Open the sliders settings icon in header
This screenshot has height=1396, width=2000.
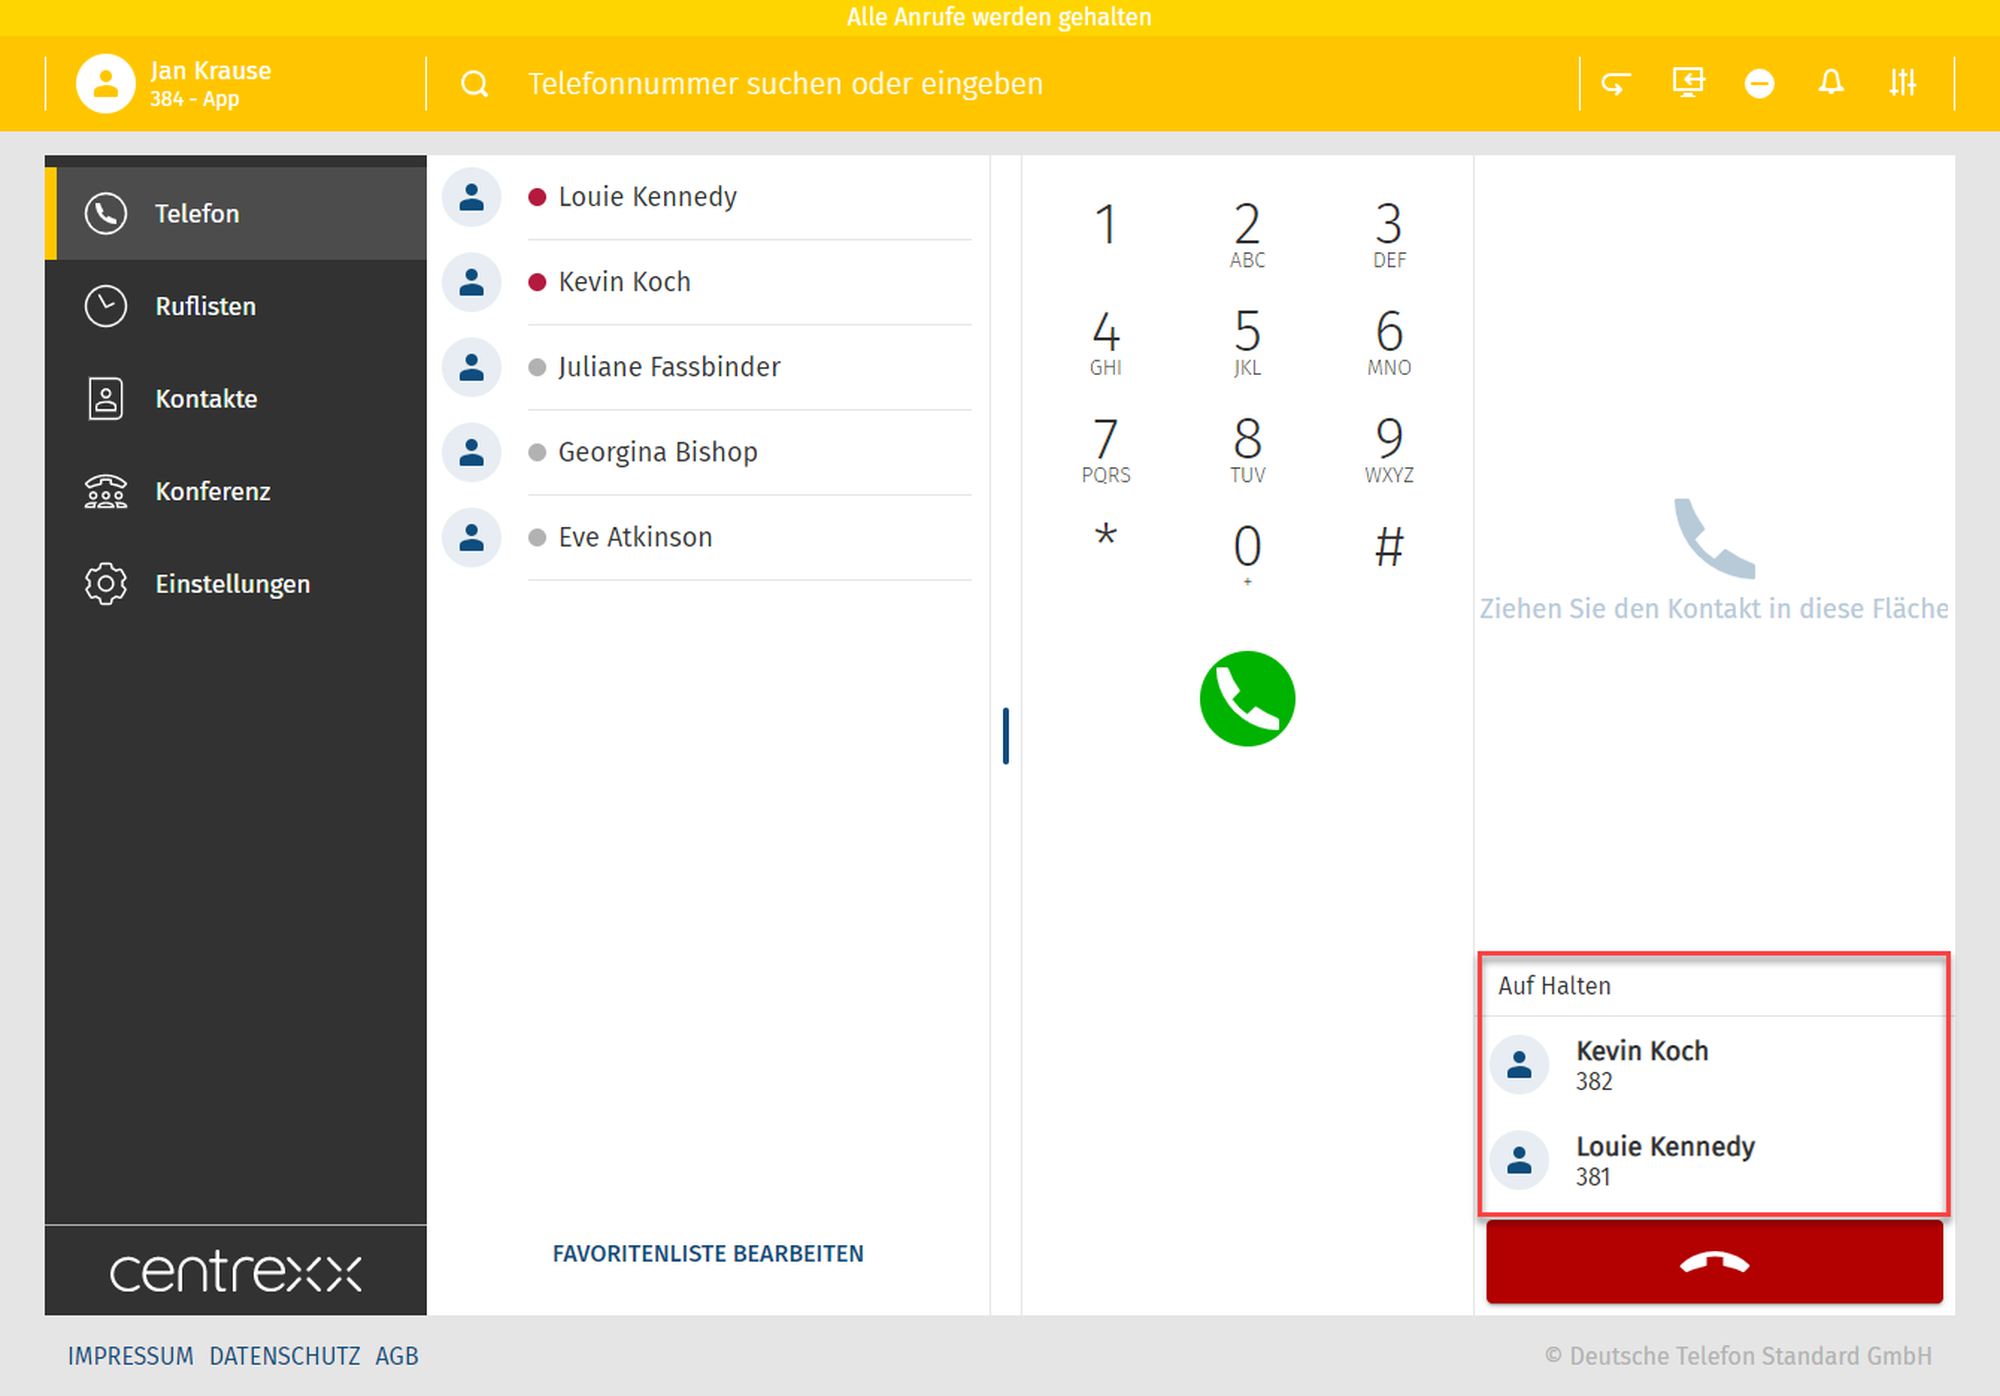(x=1902, y=83)
